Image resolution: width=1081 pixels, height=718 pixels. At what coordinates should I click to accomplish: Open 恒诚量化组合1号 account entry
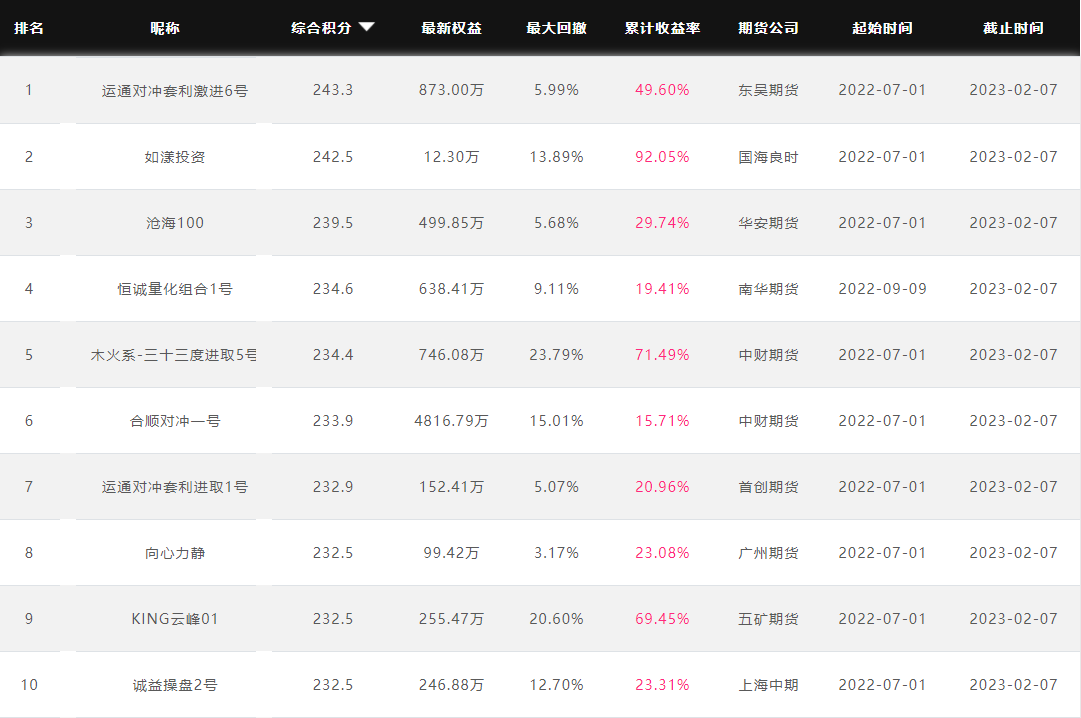174,289
